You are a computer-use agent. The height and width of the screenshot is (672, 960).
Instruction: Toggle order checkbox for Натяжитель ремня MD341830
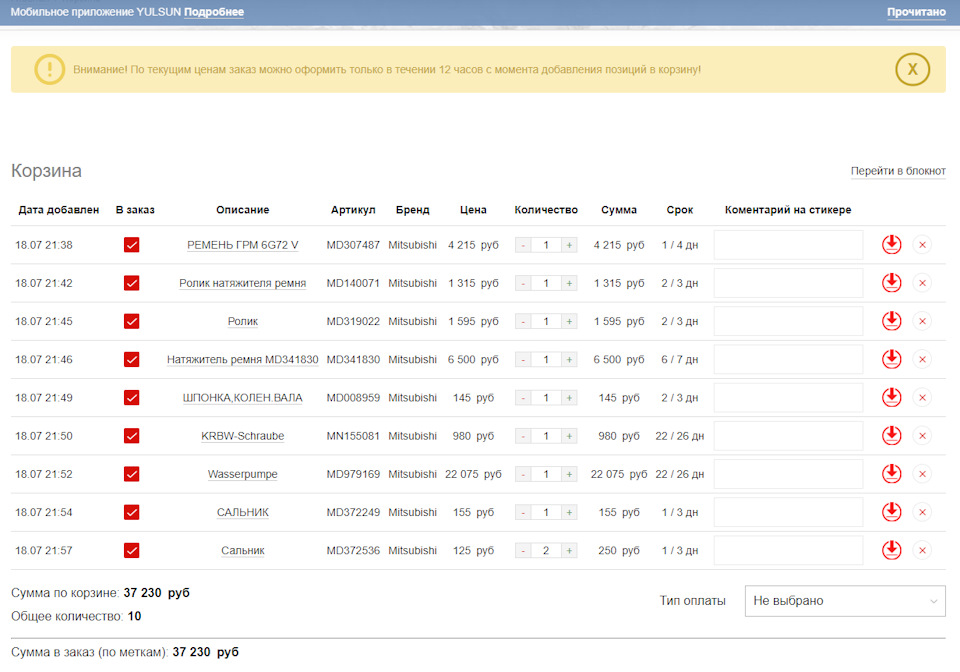(x=132, y=359)
